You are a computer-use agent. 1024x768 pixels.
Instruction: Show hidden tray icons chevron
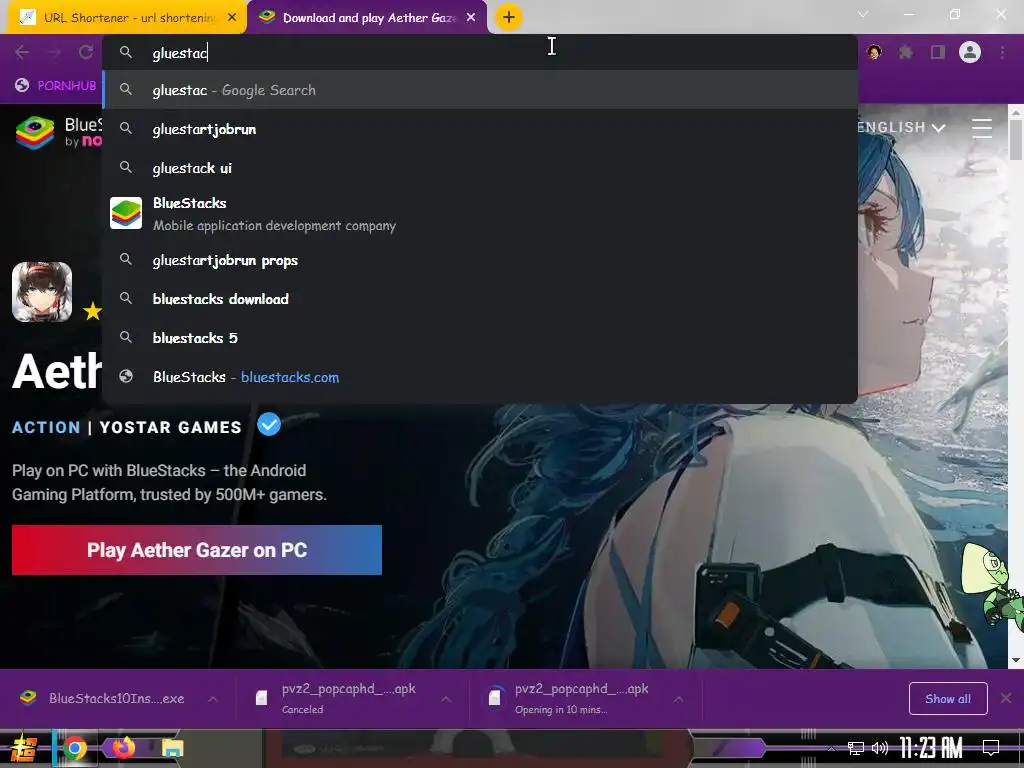click(x=831, y=748)
